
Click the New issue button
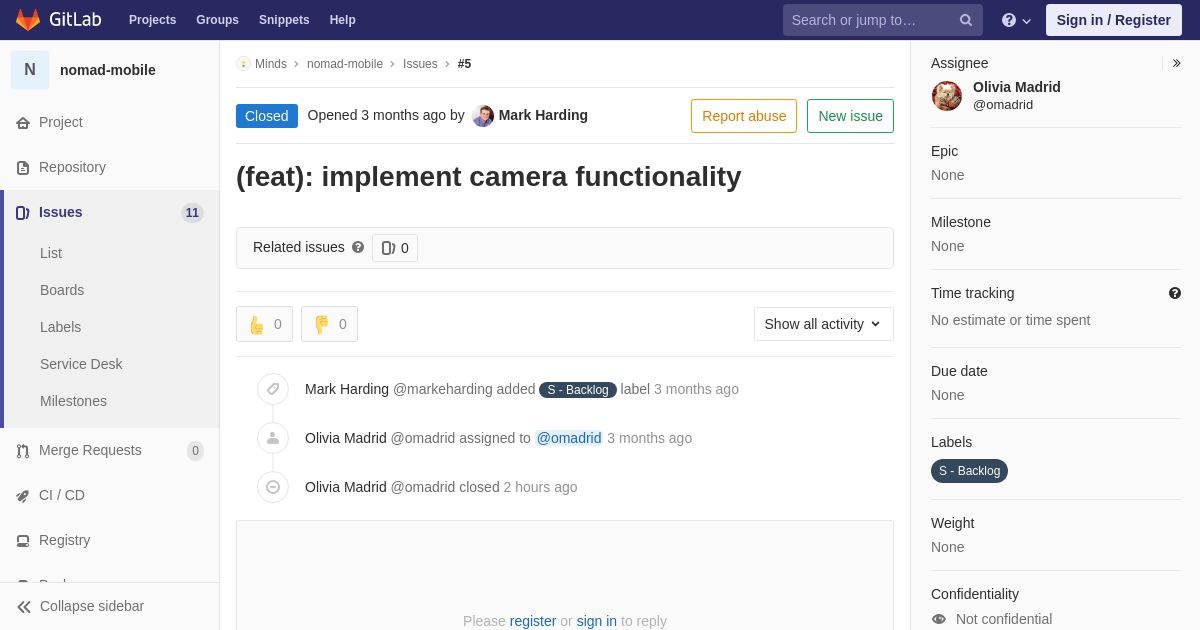click(x=850, y=116)
